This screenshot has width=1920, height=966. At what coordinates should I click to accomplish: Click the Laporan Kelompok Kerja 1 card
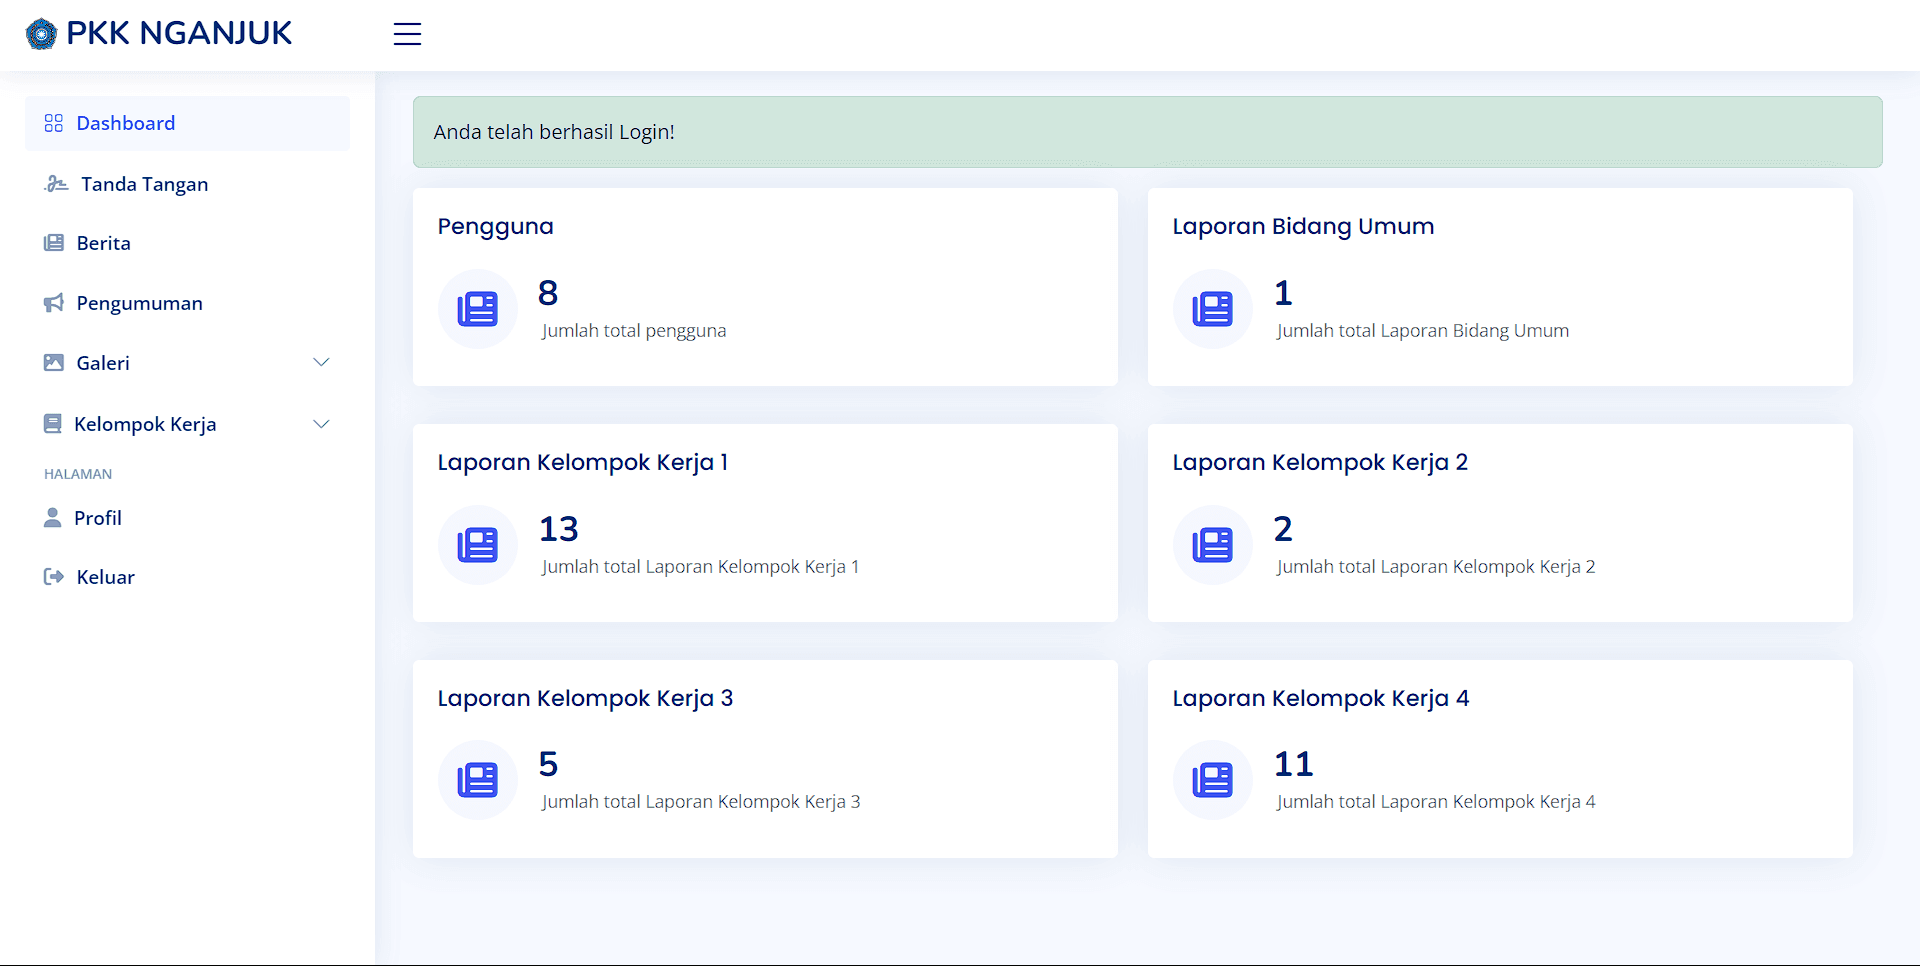(765, 522)
